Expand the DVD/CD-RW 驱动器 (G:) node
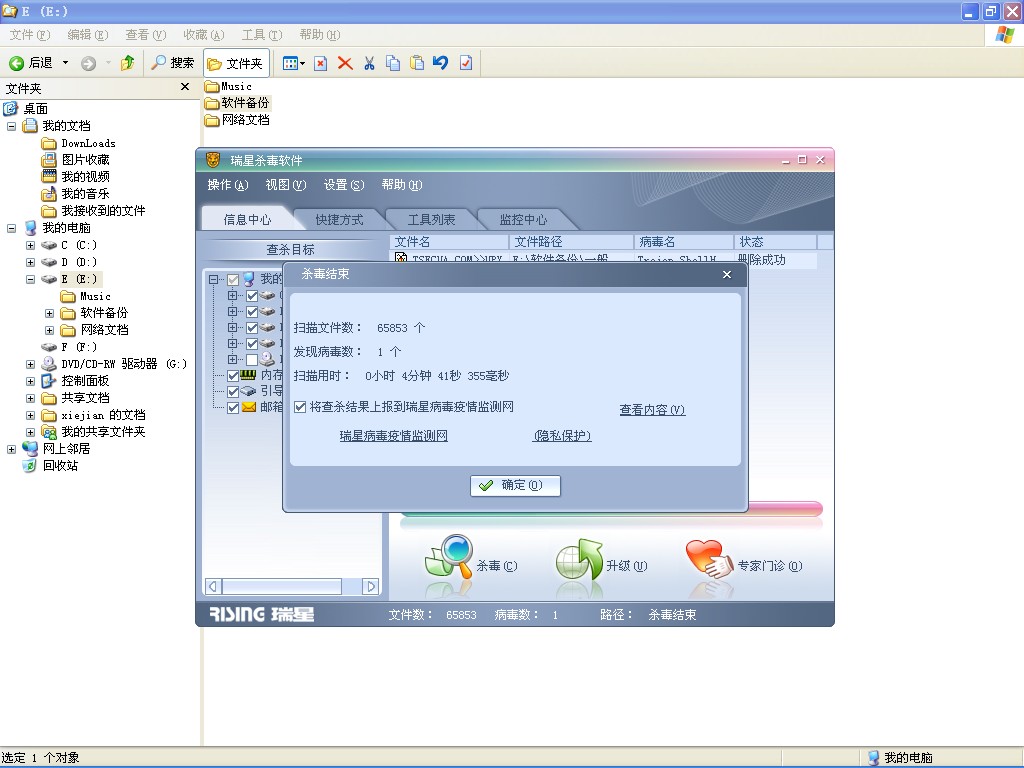1024x768 pixels. (x=30, y=364)
